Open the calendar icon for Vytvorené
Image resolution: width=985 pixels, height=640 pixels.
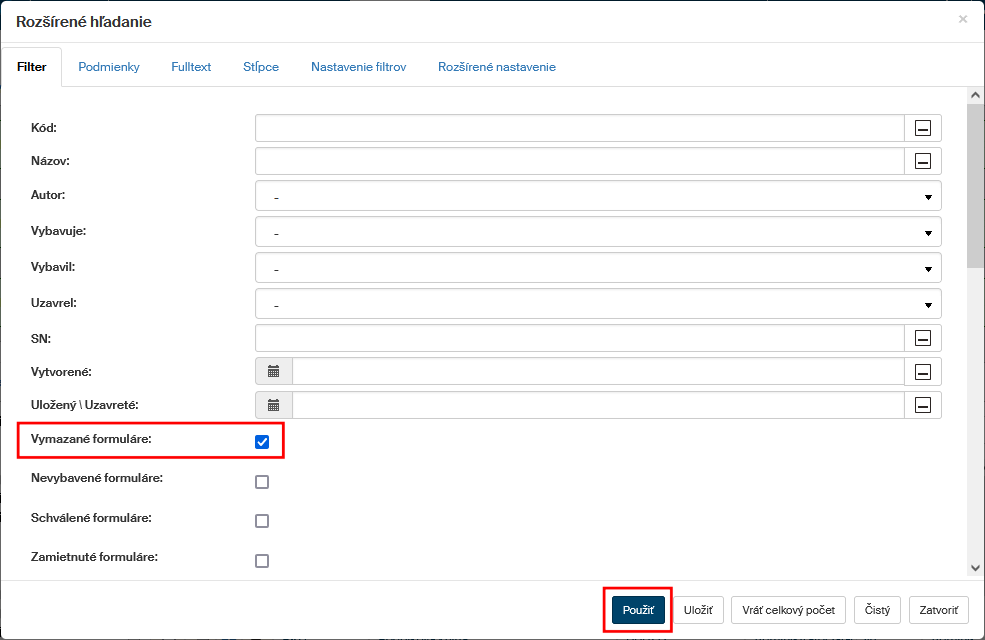pyautogui.click(x=274, y=372)
